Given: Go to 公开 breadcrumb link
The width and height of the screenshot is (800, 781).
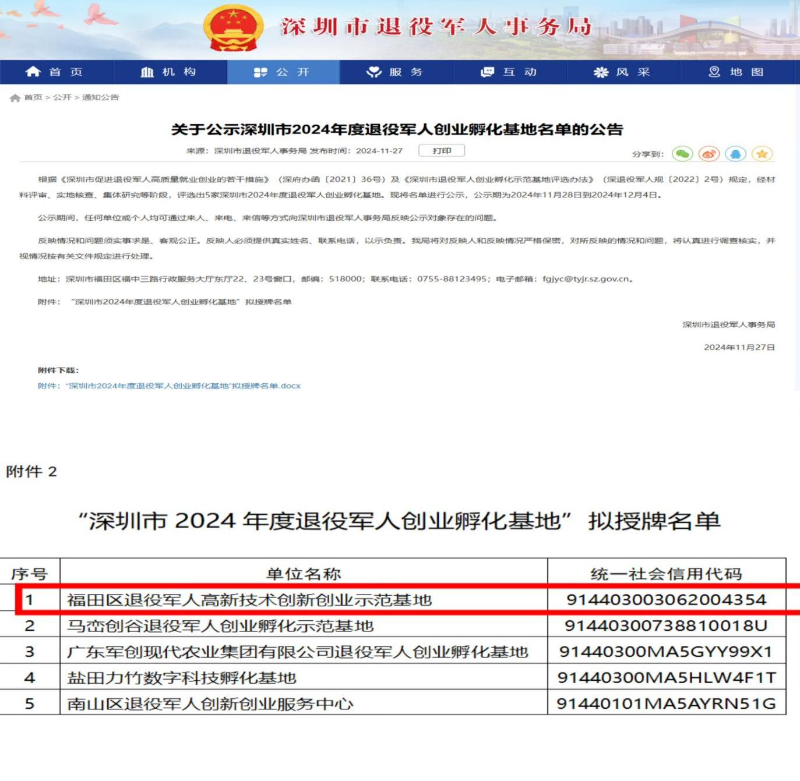Looking at the screenshot, I should coord(62,97).
